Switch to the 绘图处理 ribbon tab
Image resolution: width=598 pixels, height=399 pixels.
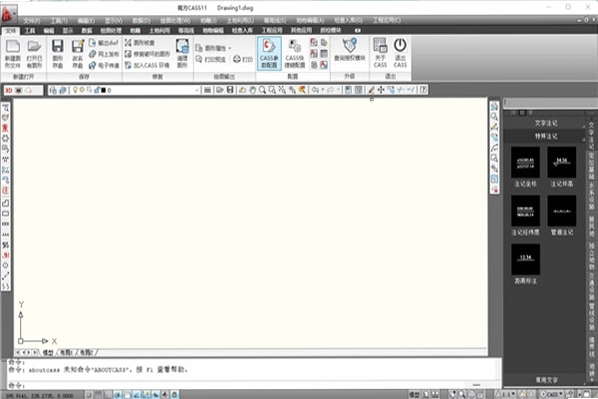(x=111, y=31)
